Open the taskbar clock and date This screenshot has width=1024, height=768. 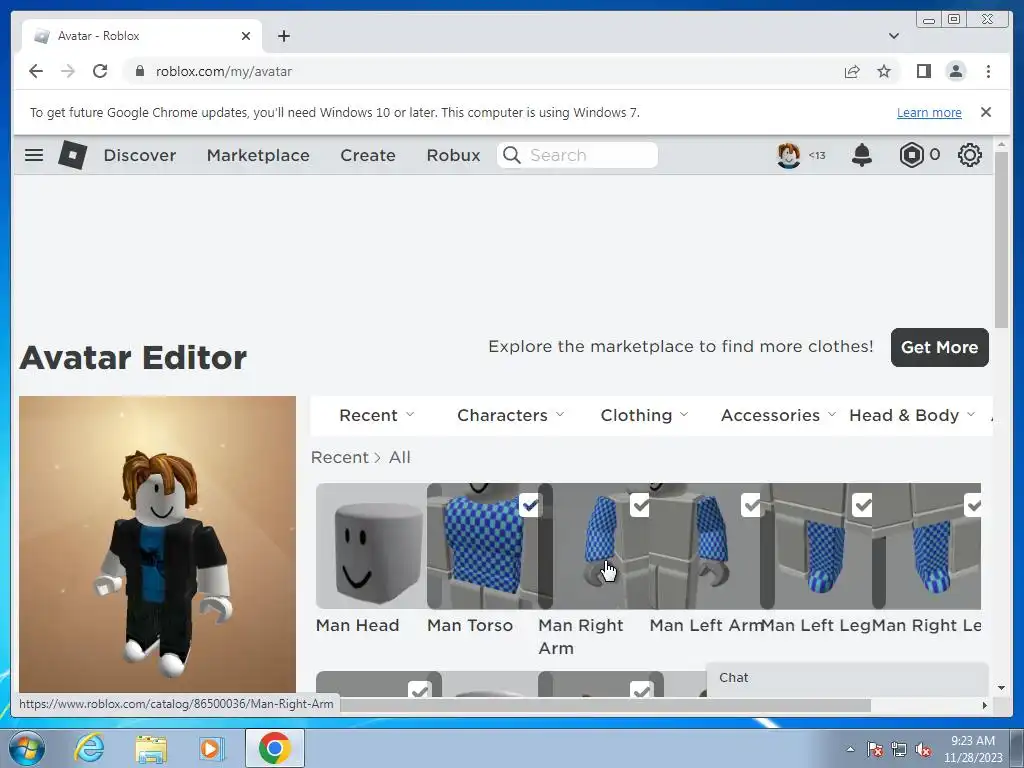pyautogui.click(x=972, y=748)
